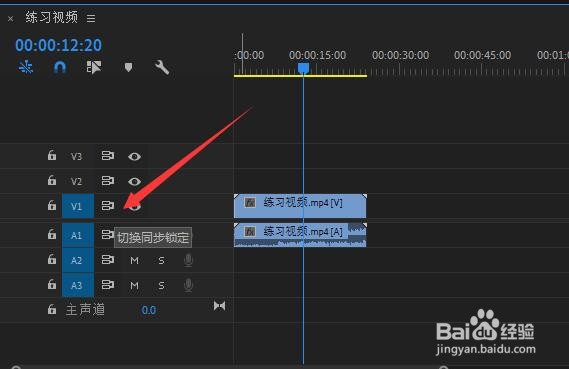Open timeline display settings wrench
569x369 pixels.
162,67
